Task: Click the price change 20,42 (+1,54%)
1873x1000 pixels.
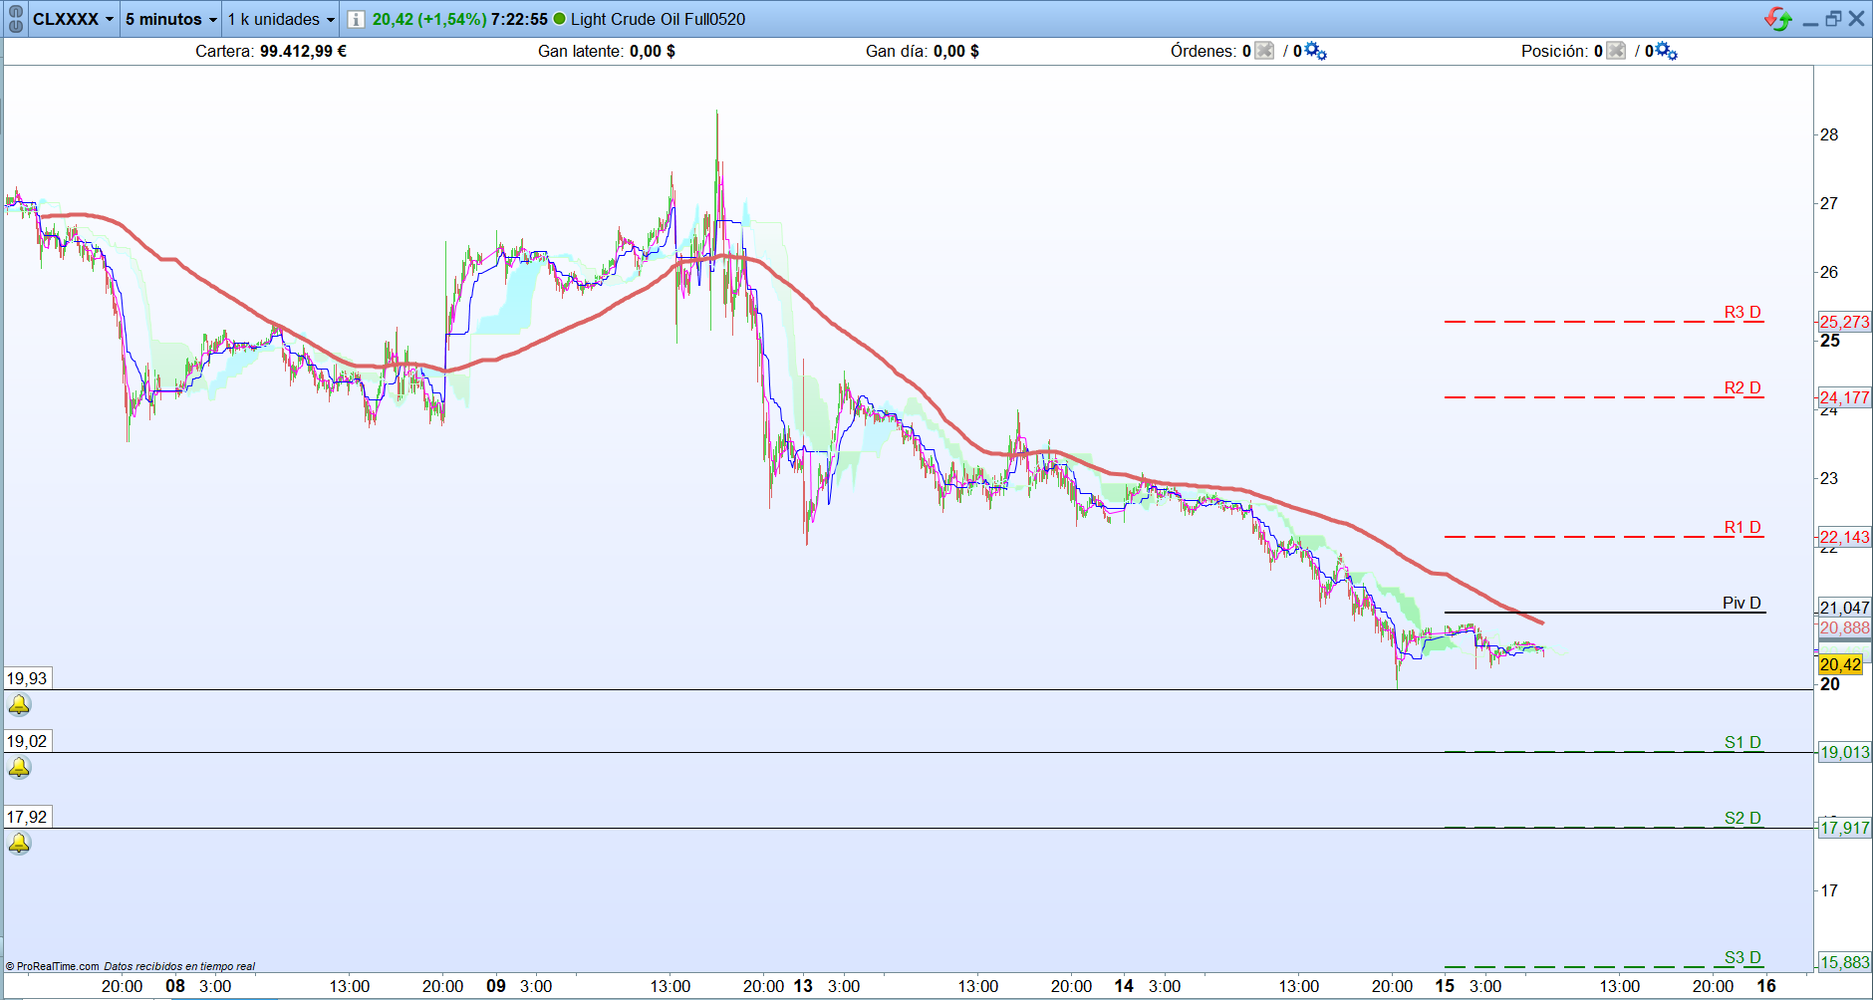Action: pyautogui.click(x=429, y=19)
